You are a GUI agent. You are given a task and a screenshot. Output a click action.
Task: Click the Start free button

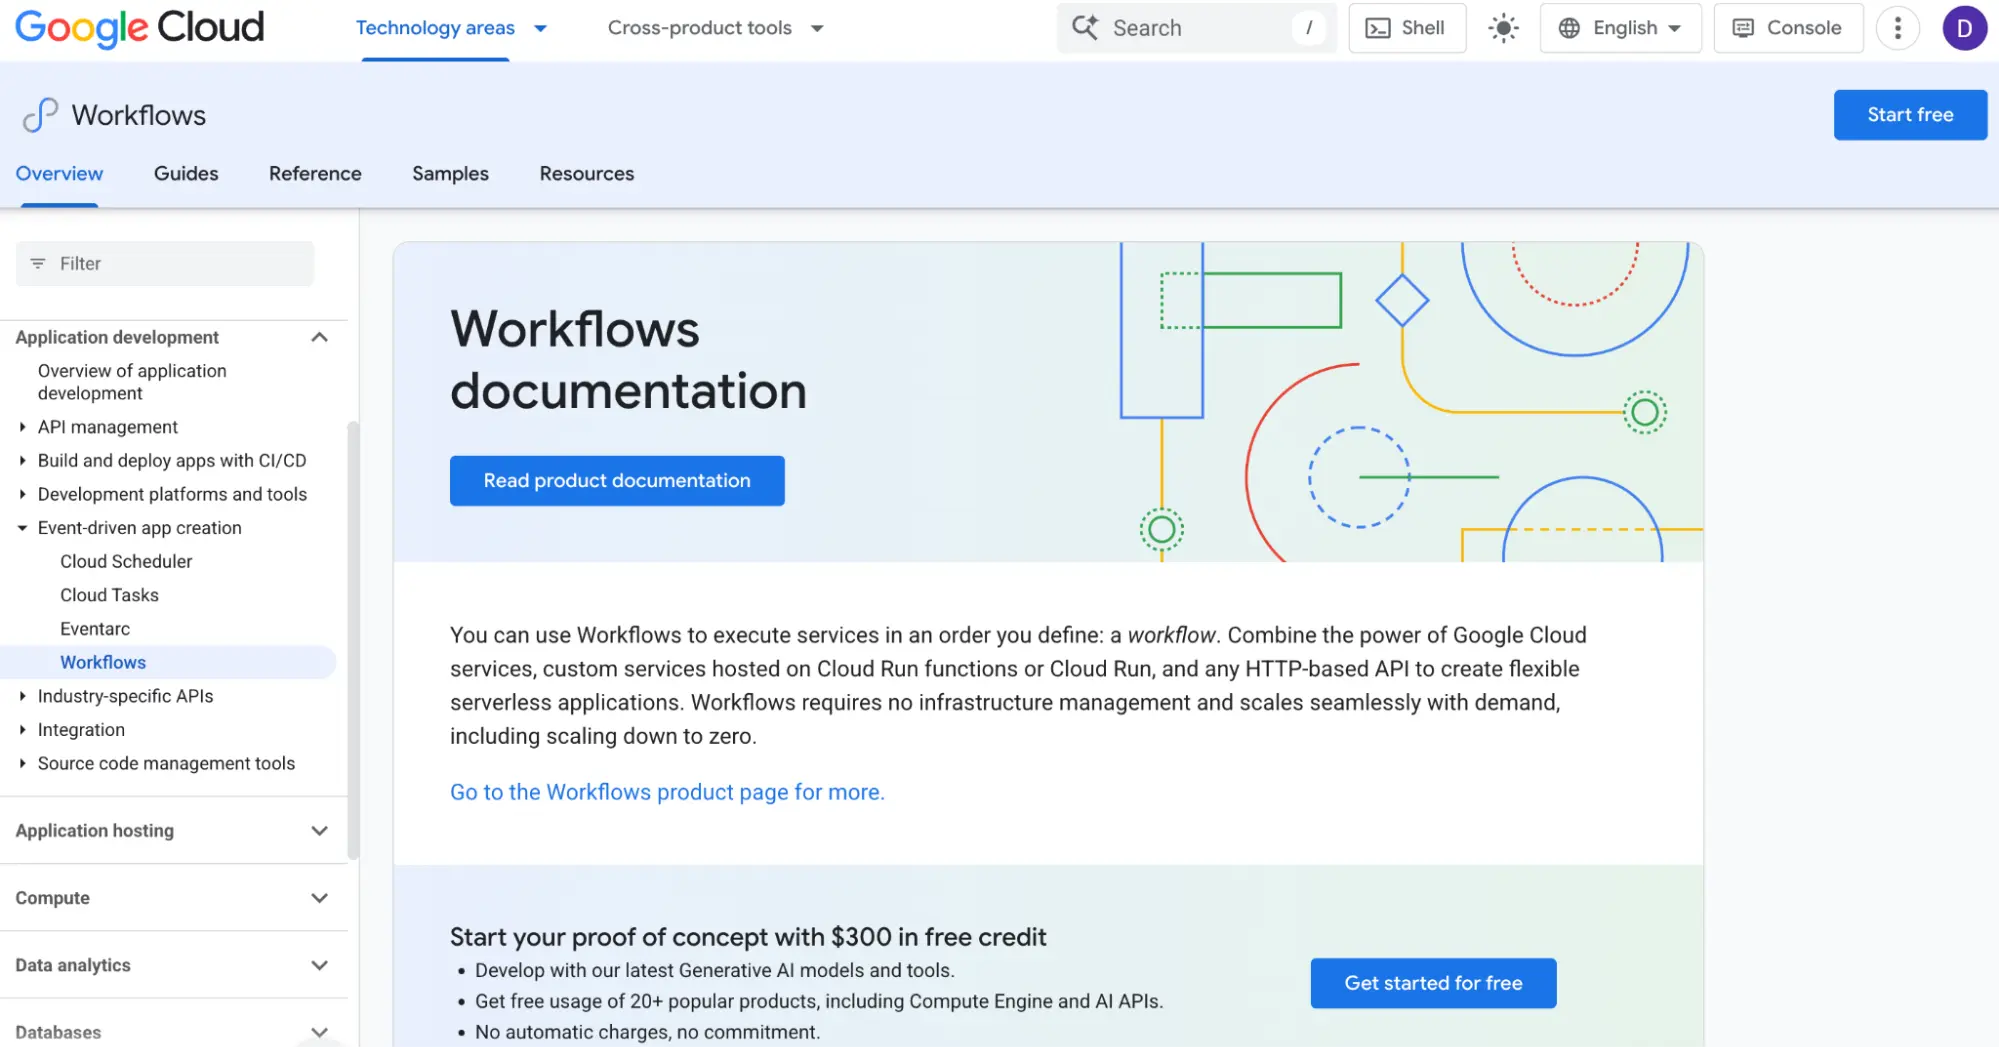pyautogui.click(x=1910, y=115)
